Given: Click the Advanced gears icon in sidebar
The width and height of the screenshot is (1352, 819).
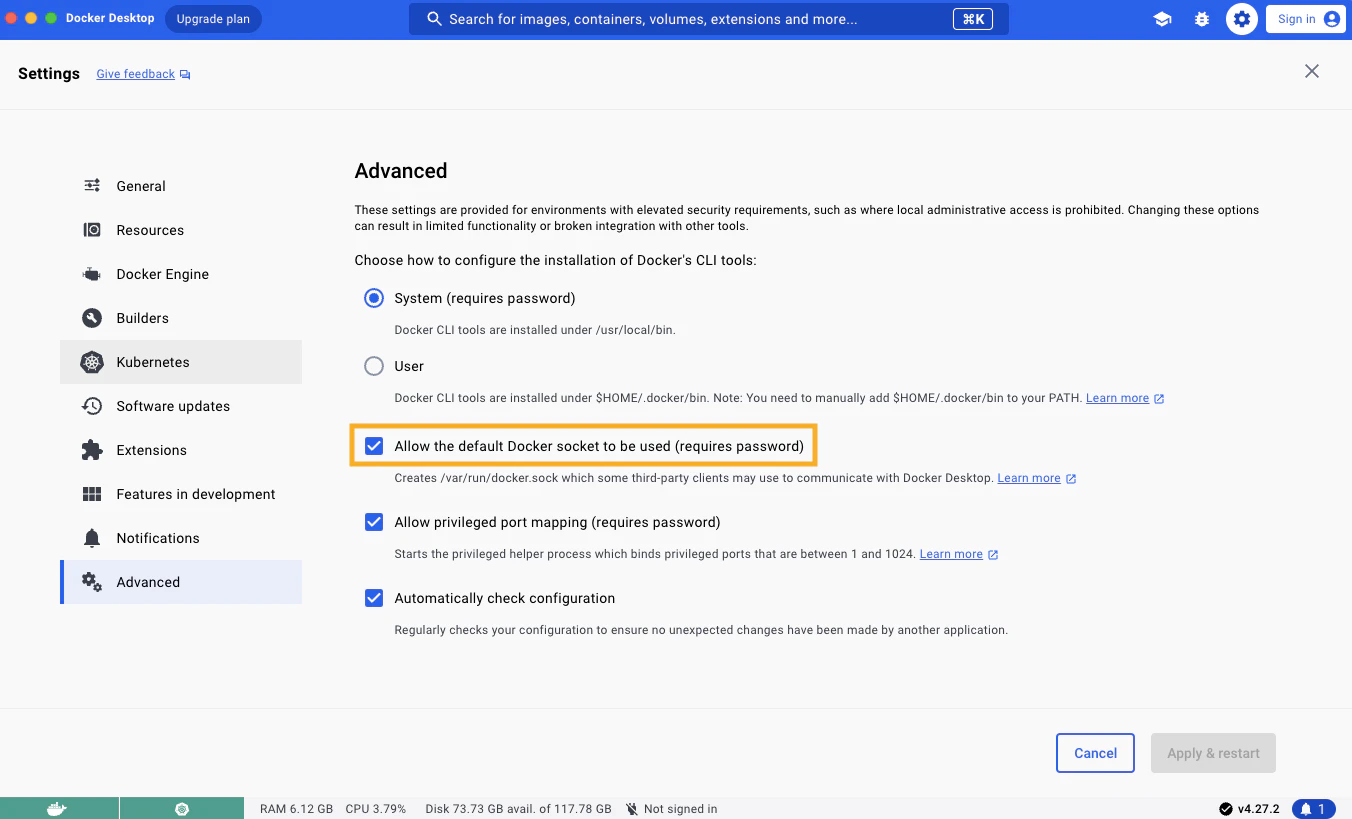Looking at the screenshot, I should click(x=92, y=582).
